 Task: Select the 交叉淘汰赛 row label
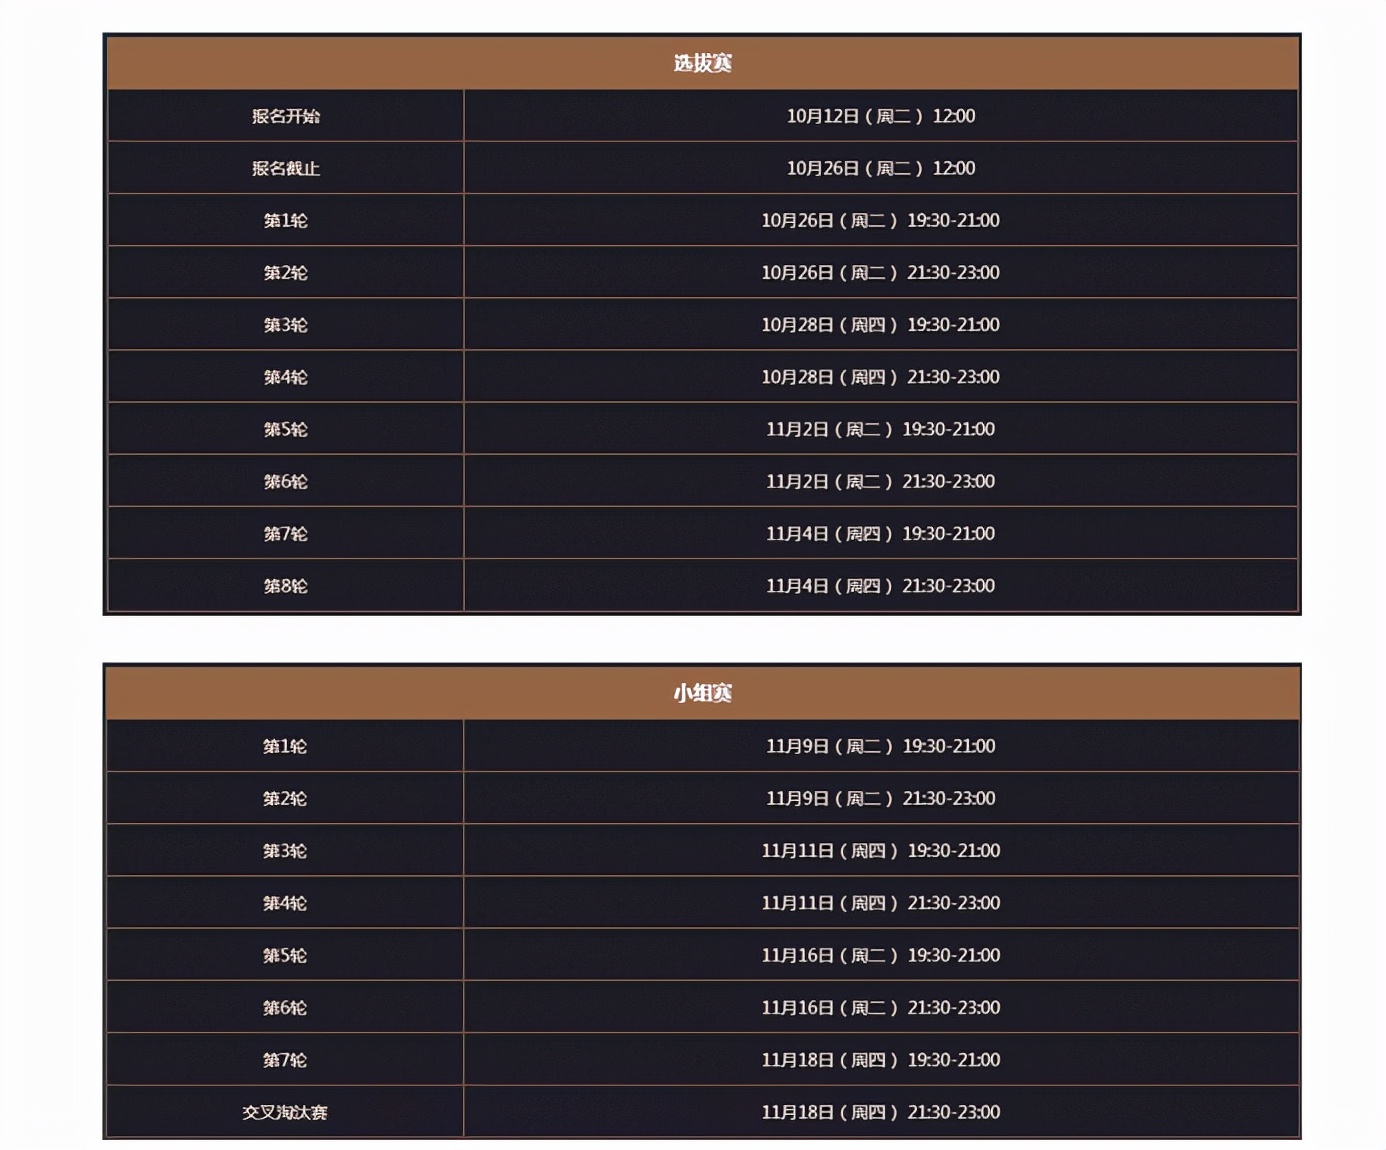coord(285,1112)
